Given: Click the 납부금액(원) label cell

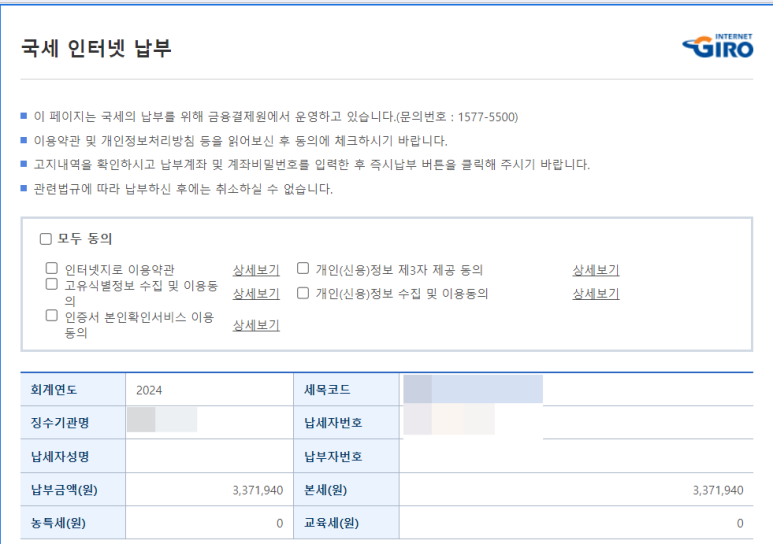Looking at the screenshot, I should [73, 490].
